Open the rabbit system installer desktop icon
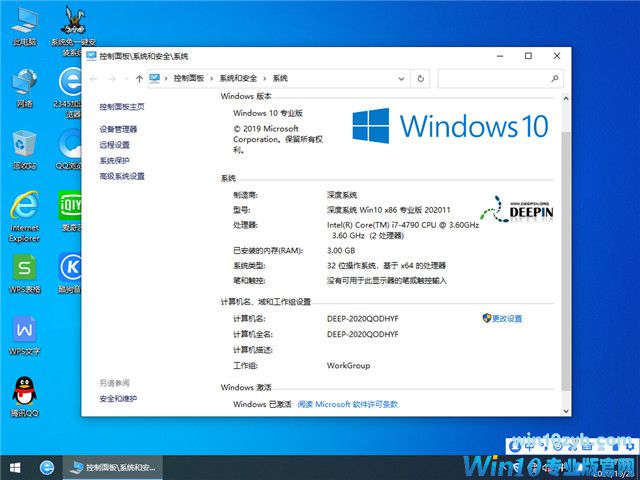 pyautogui.click(x=73, y=31)
